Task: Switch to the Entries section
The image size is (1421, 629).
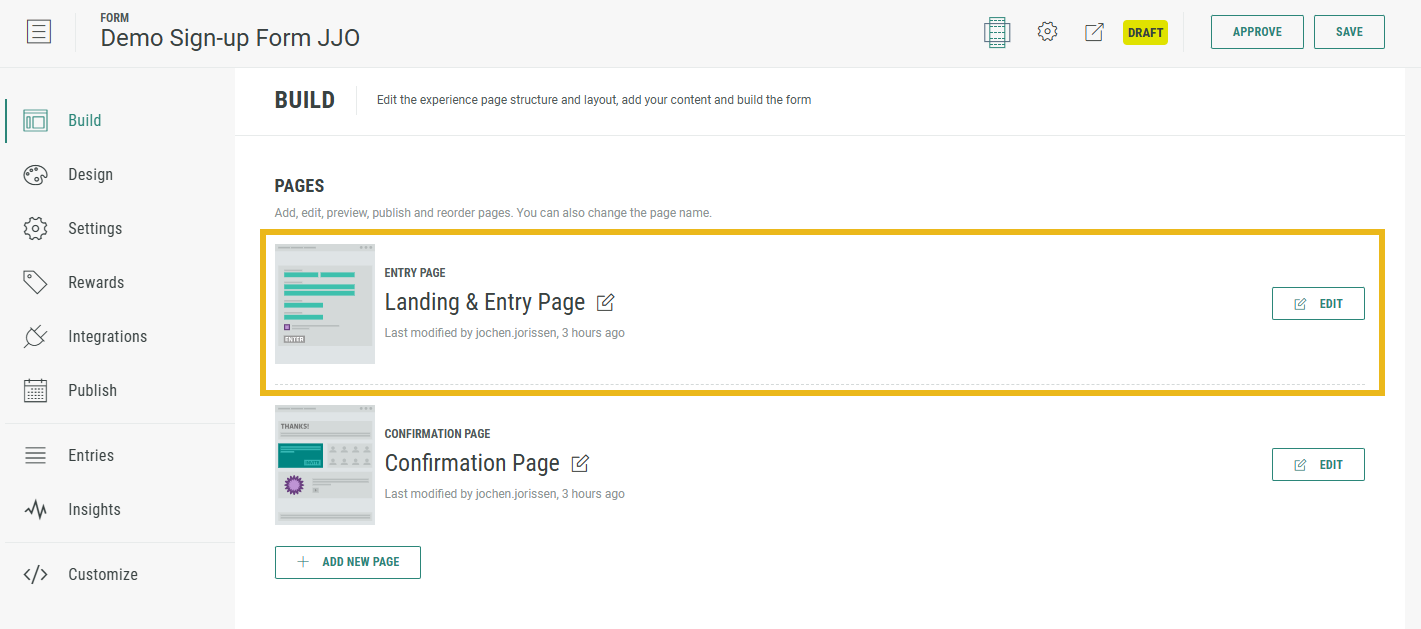Action: (x=90, y=456)
